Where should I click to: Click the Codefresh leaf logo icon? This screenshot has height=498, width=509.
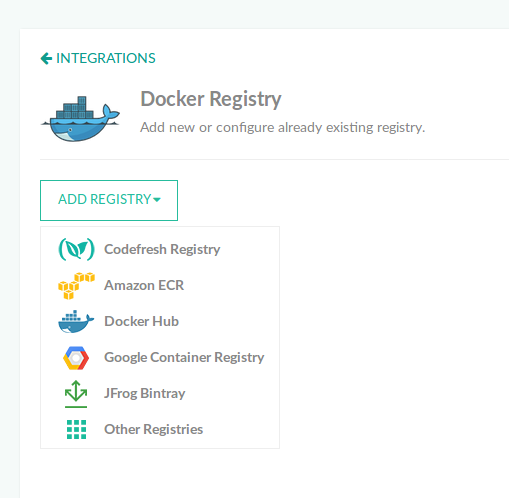[76, 249]
